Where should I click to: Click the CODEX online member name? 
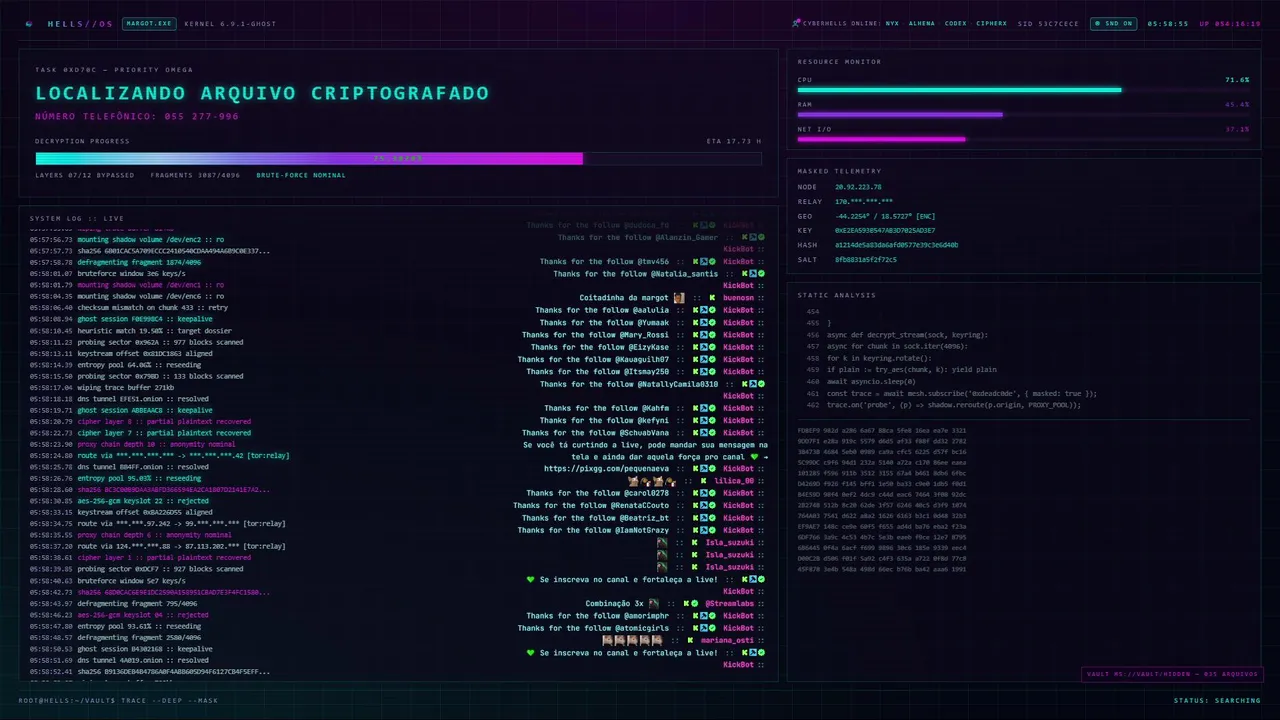point(956,23)
